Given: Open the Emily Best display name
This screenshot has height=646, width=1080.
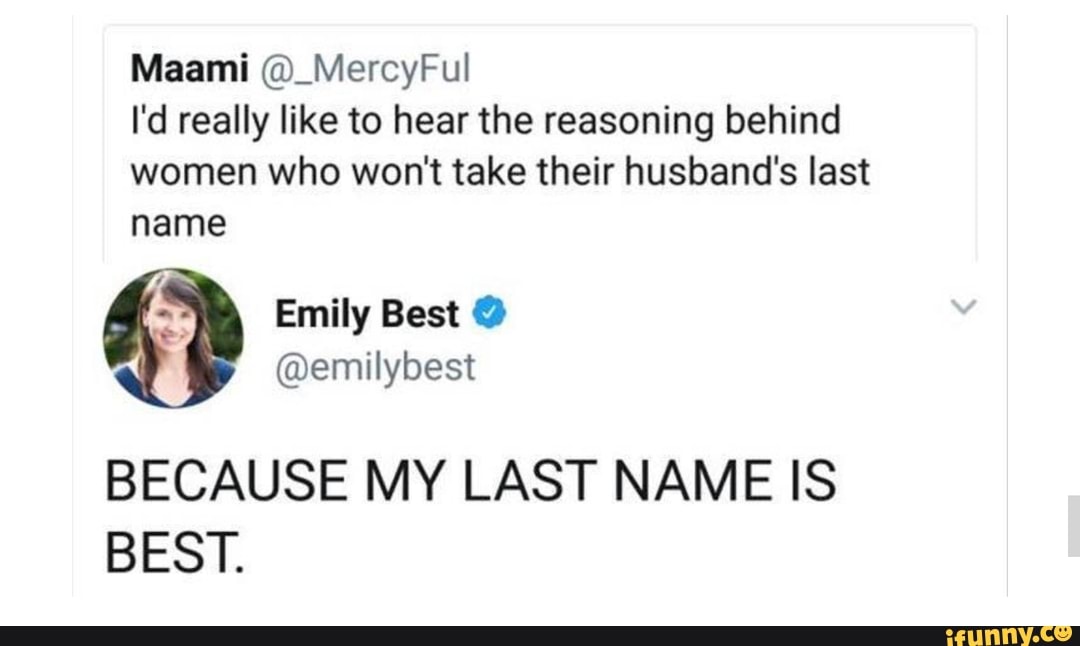Looking at the screenshot, I should click(367, 315).
